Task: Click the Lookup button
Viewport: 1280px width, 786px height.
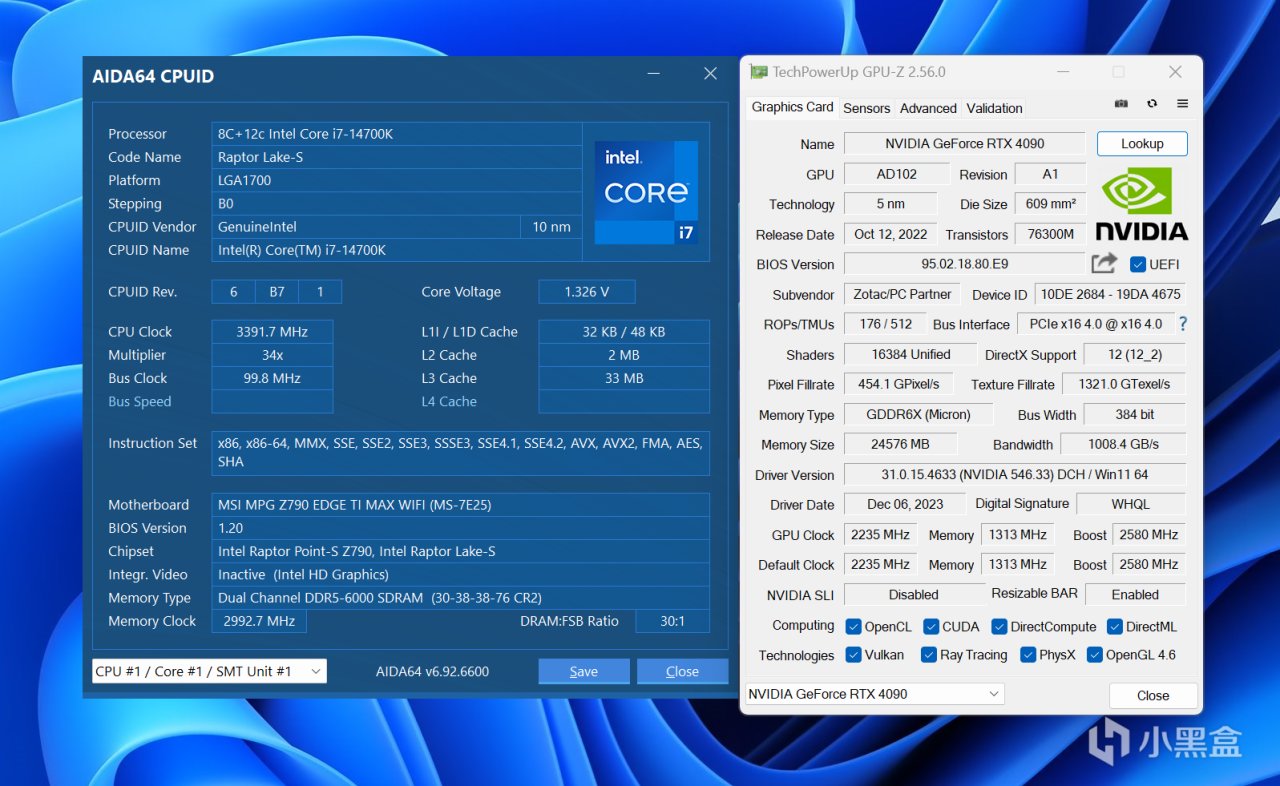Action: [x=1142, y=144]
